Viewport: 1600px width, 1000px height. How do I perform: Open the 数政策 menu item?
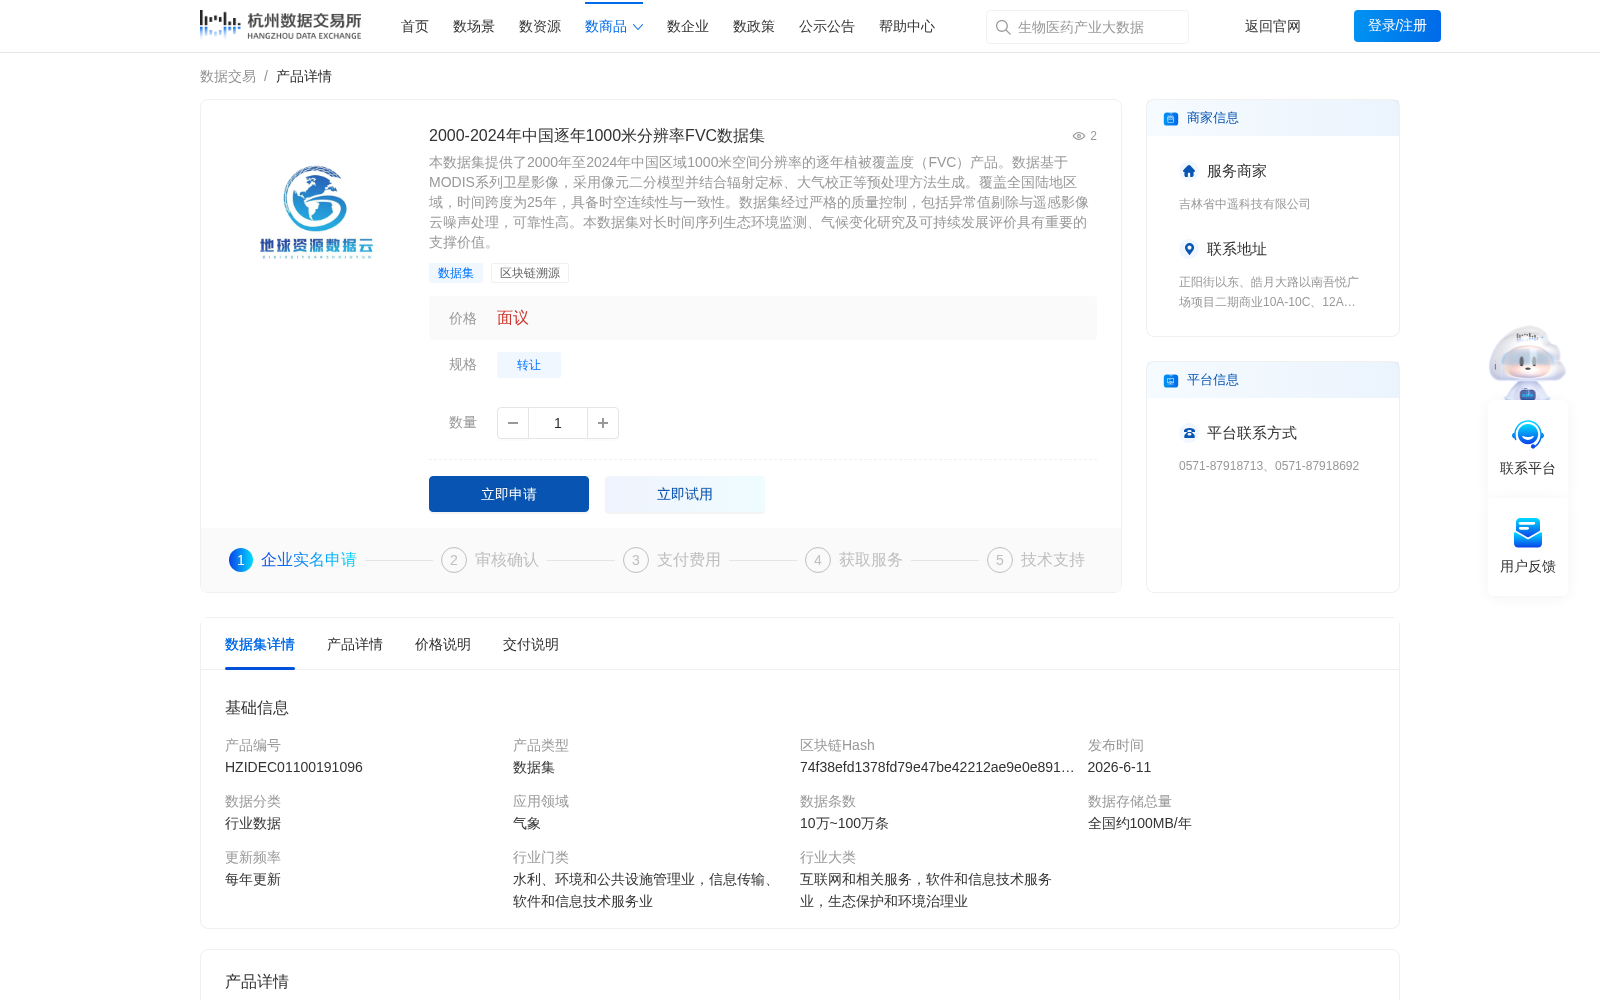point(754,26)
